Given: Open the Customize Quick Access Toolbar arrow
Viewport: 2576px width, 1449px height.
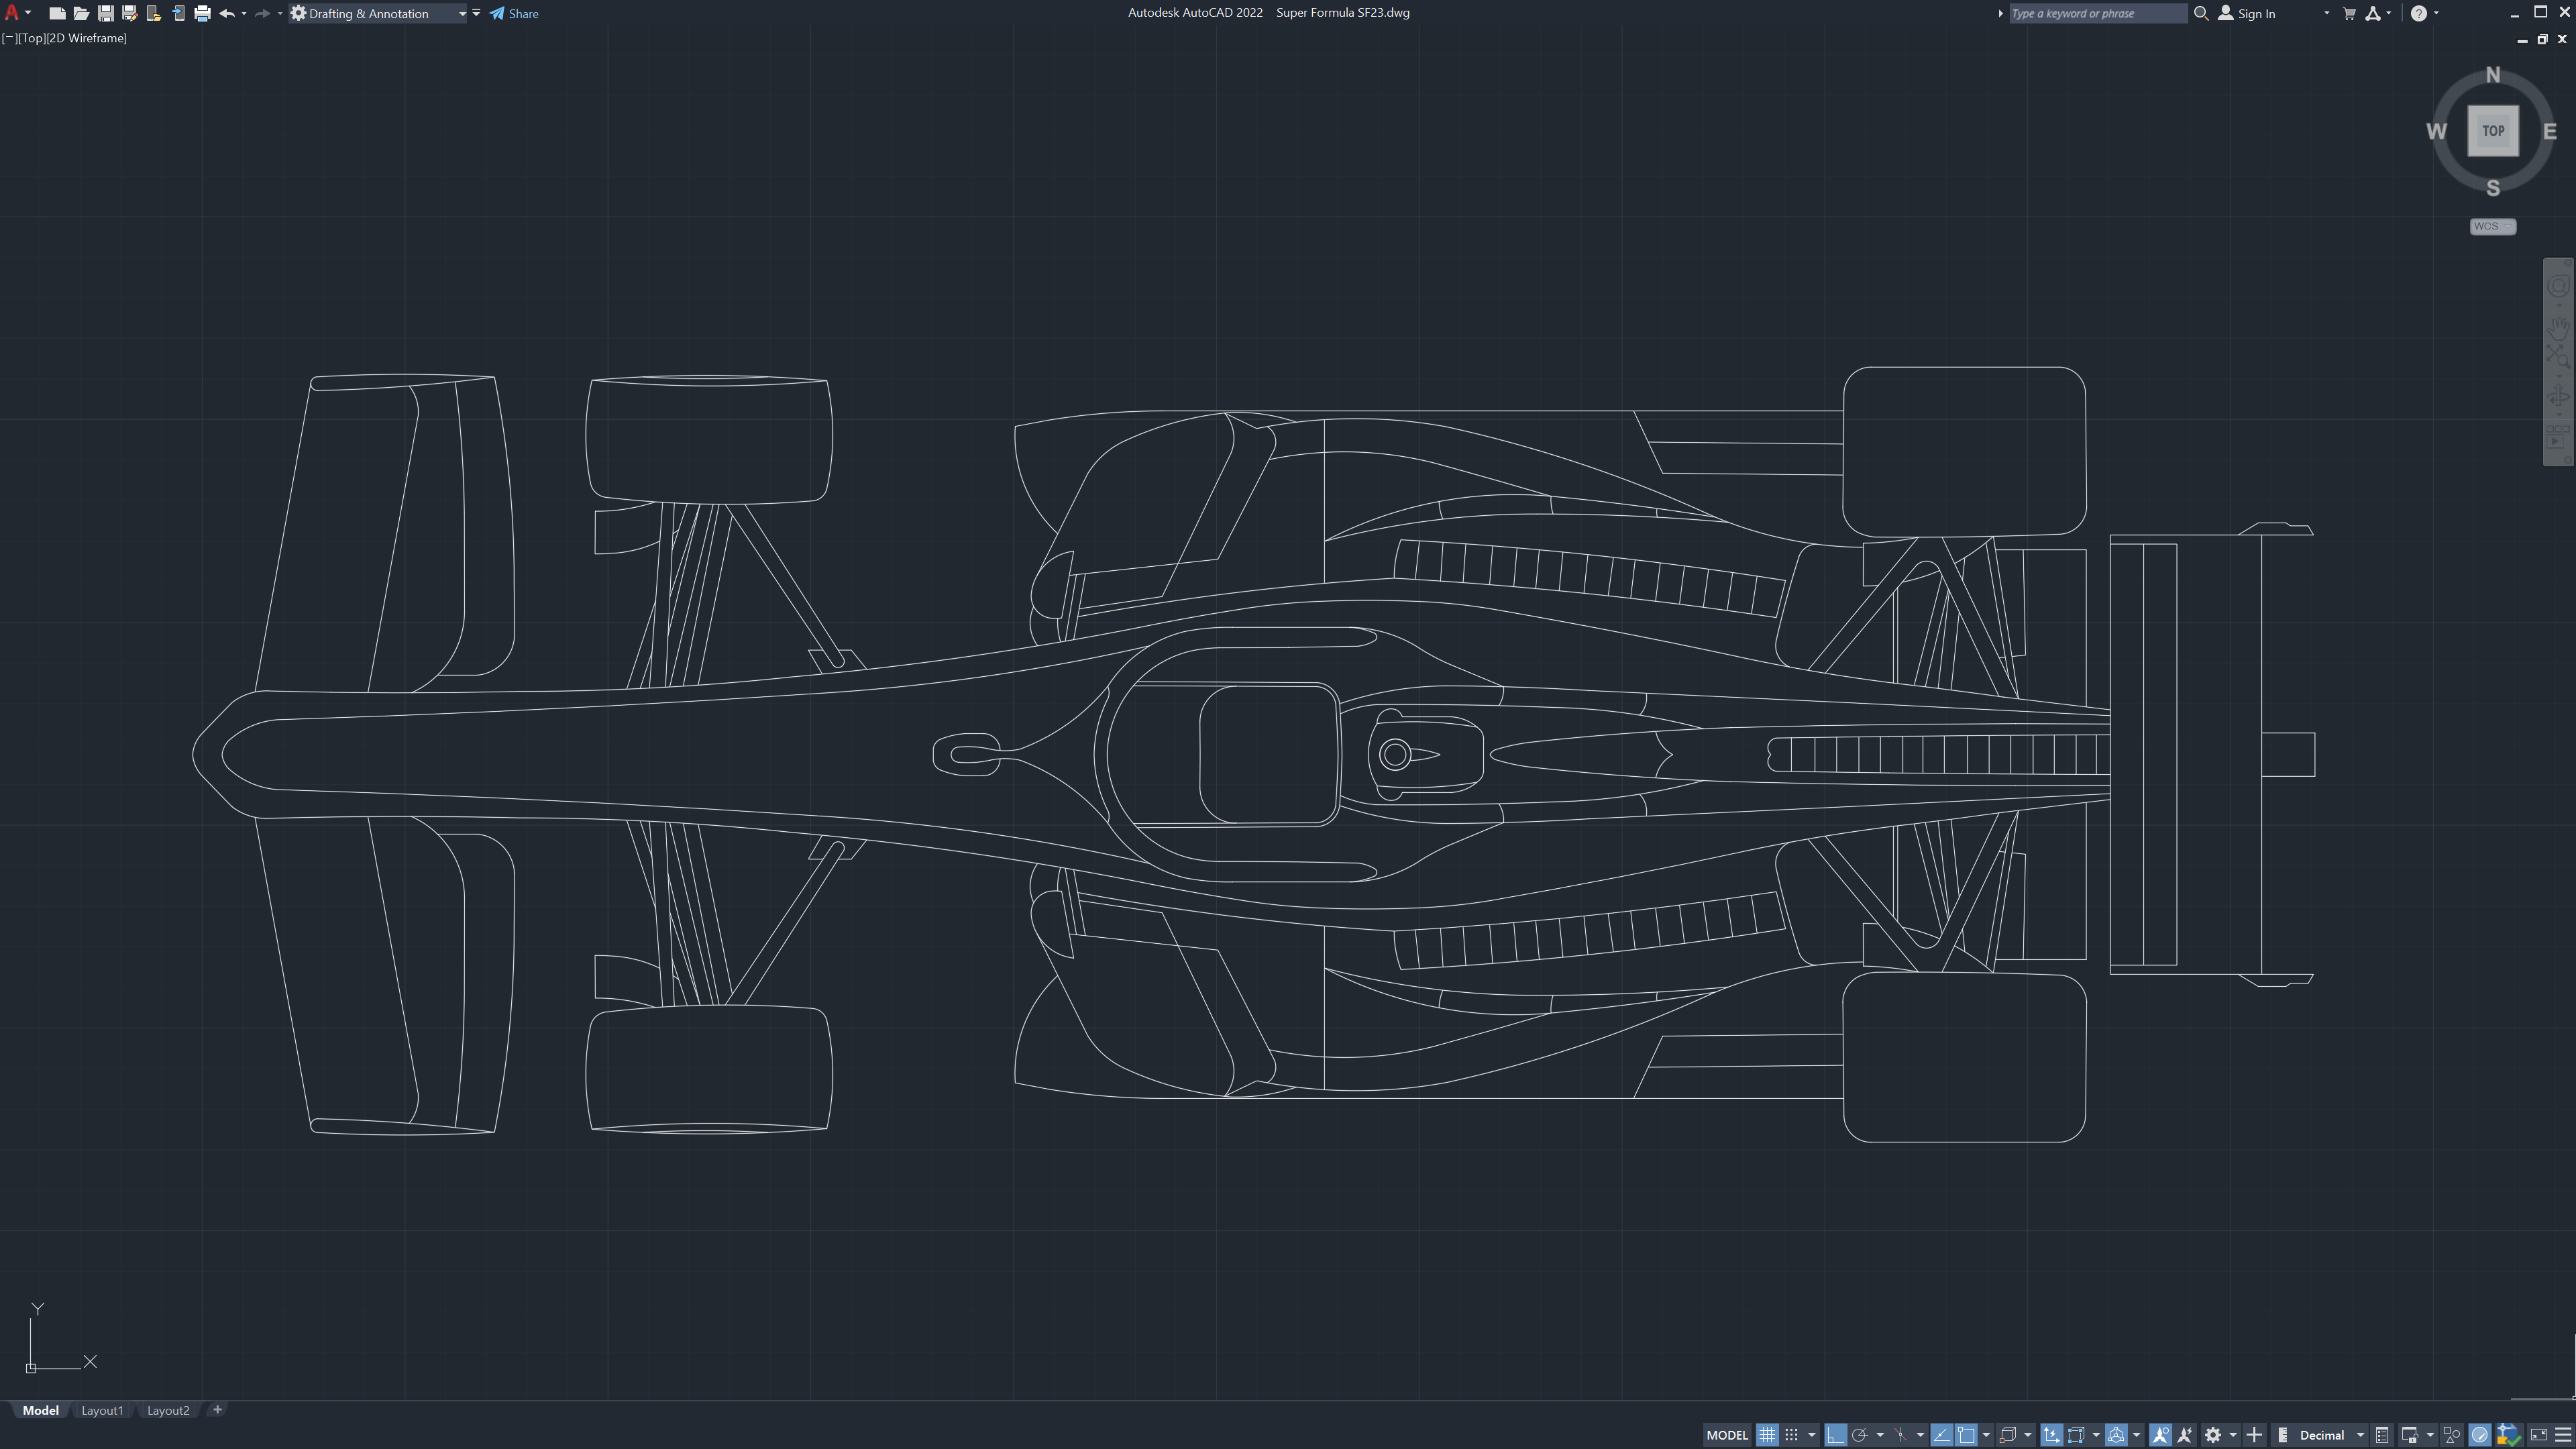Looking at the screenshot, I should click(x=476, y=13).
